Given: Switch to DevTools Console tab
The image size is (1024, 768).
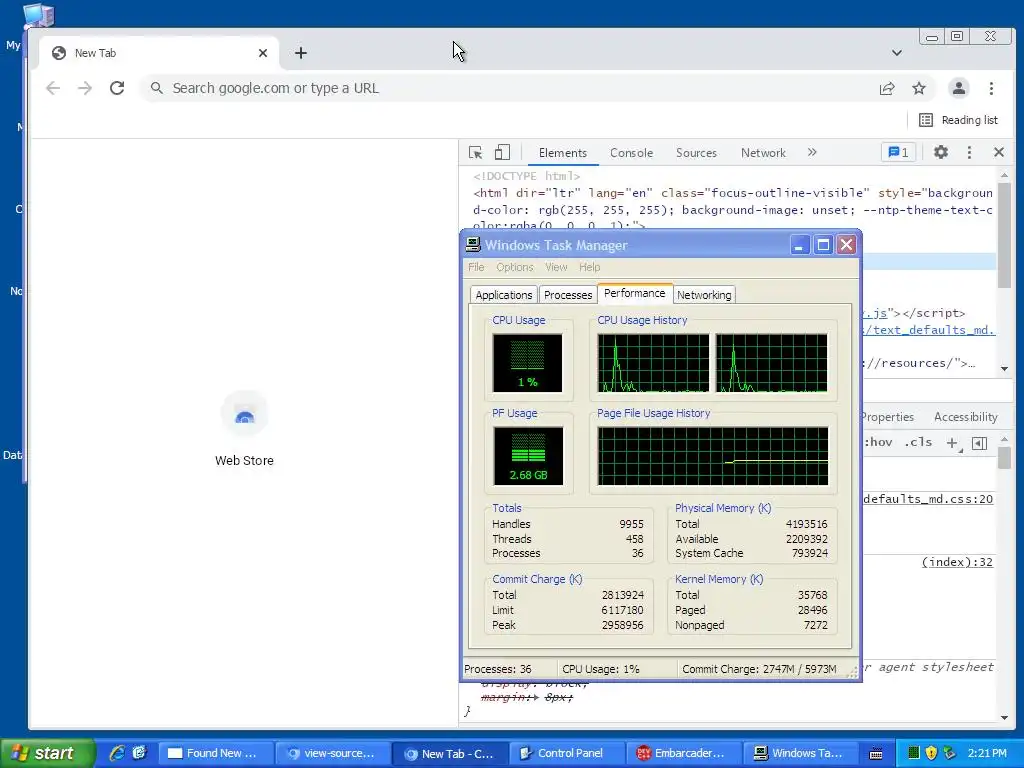Looking at the screenshot, I should (632, 153).
